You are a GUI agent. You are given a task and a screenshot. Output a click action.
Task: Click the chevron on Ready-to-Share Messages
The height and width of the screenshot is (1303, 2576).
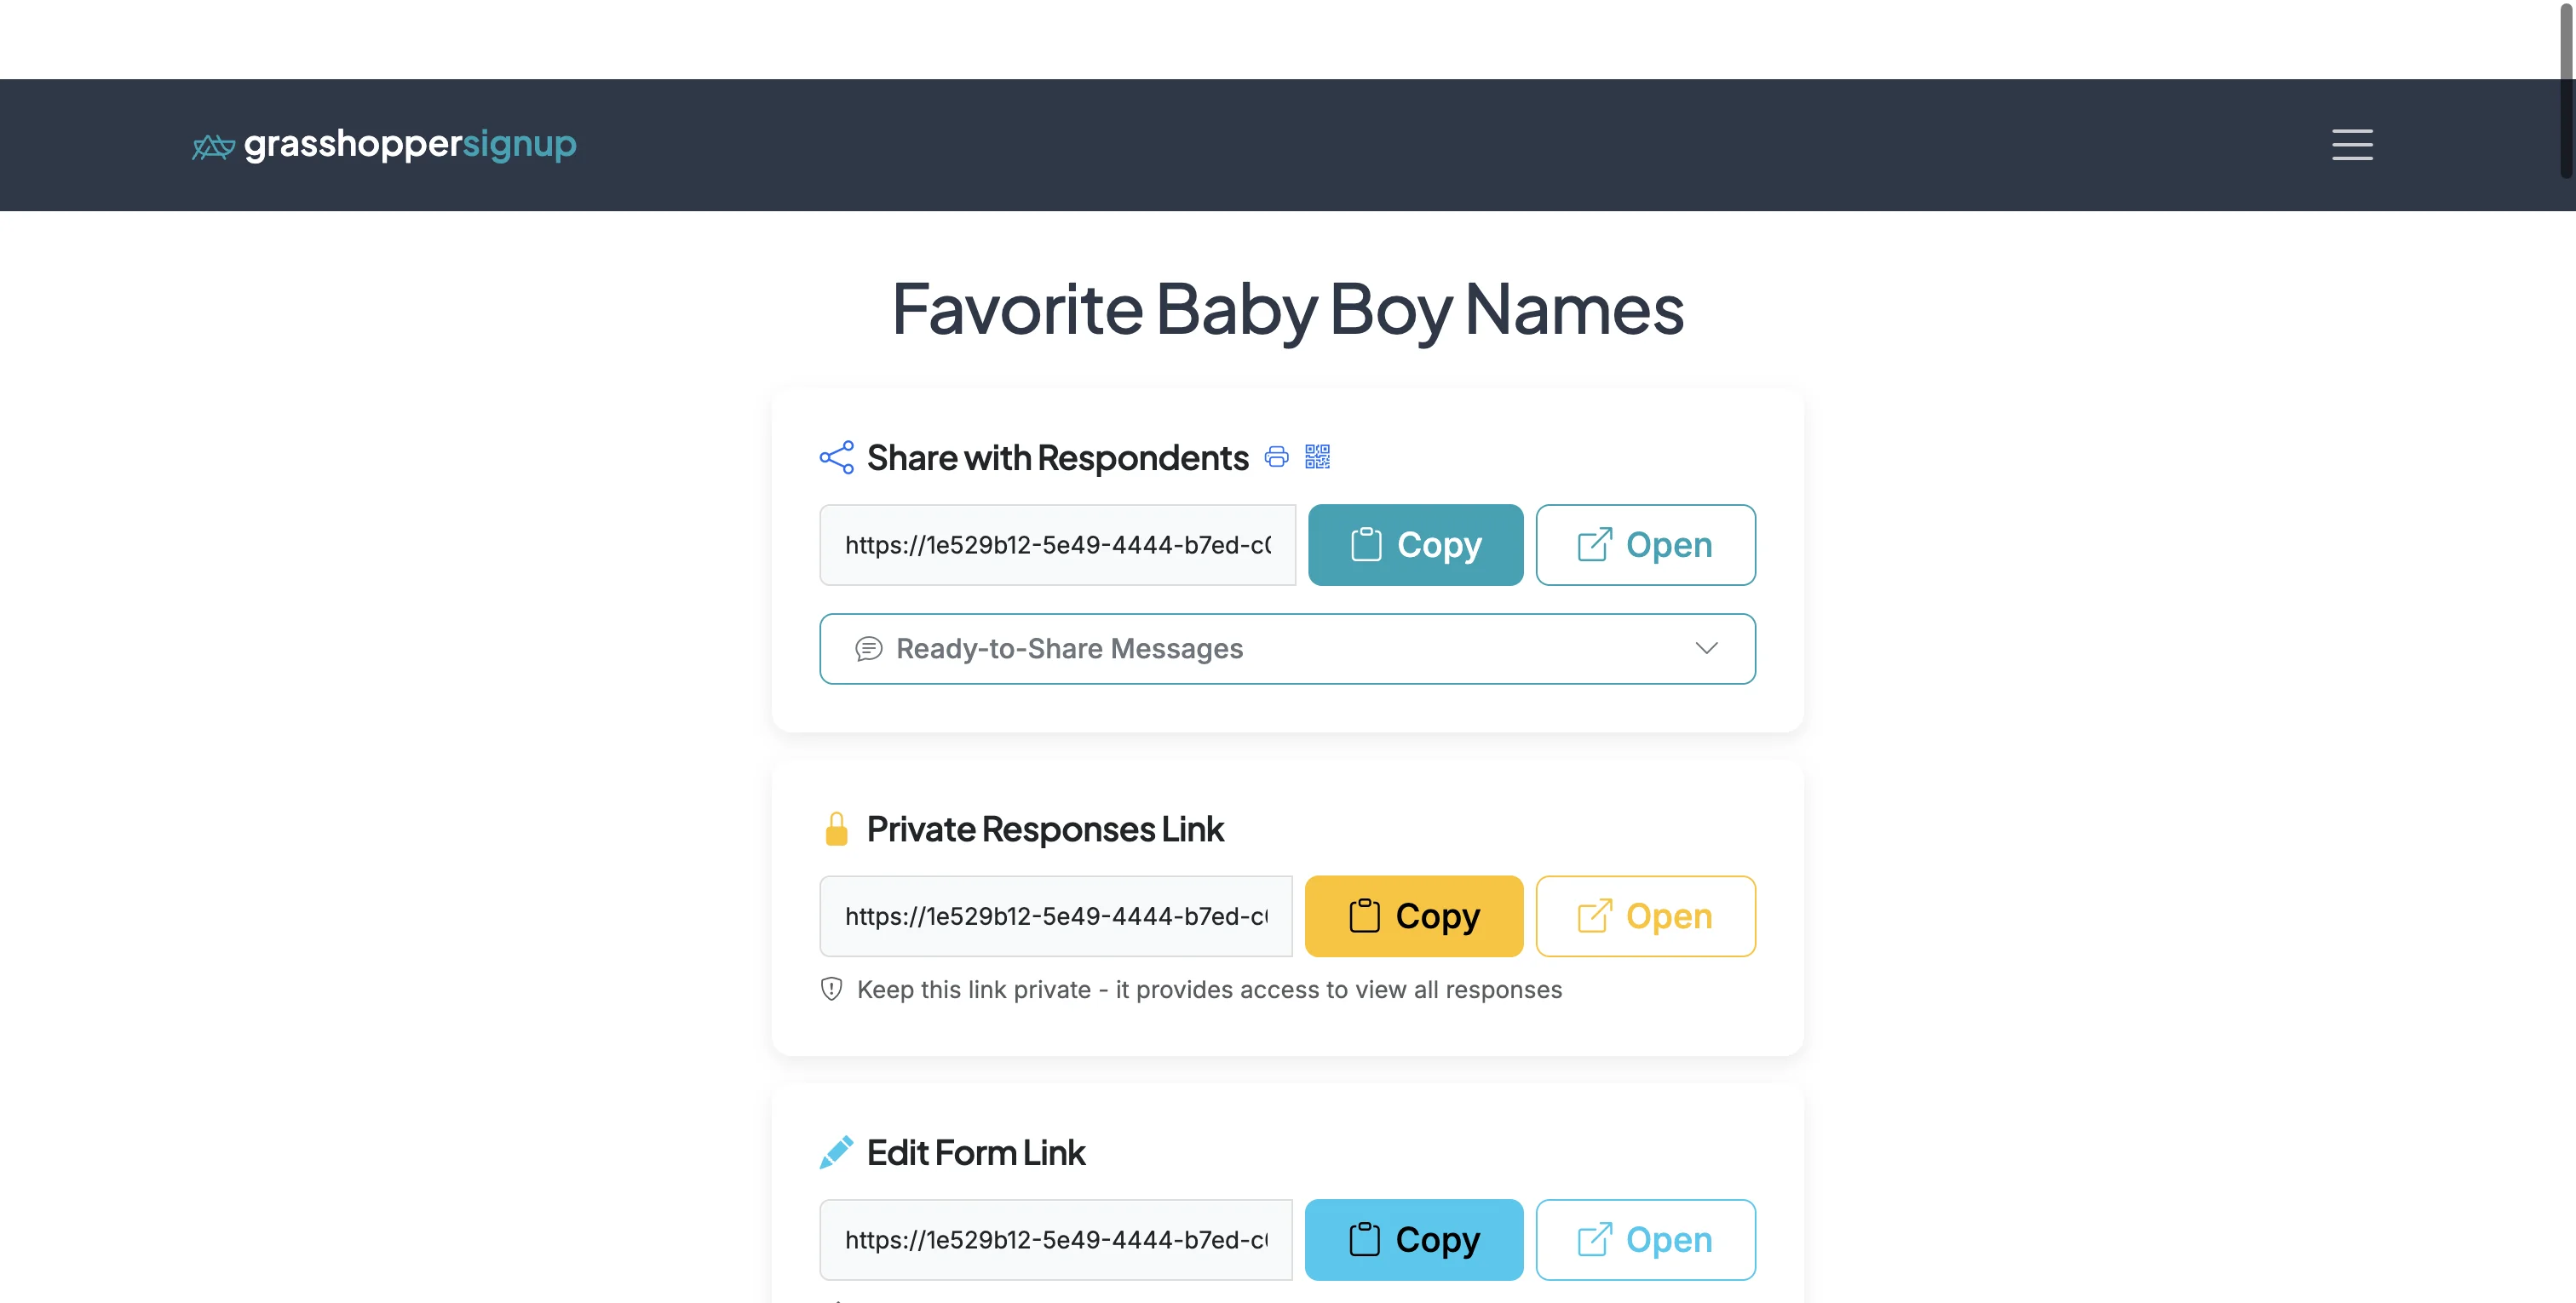1707,648
